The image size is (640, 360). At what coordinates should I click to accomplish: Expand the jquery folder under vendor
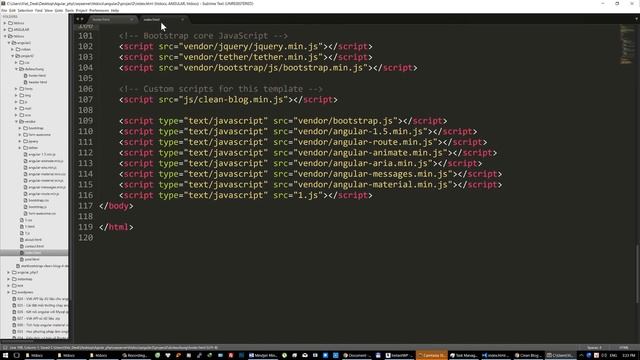click(x=20, y=141)
